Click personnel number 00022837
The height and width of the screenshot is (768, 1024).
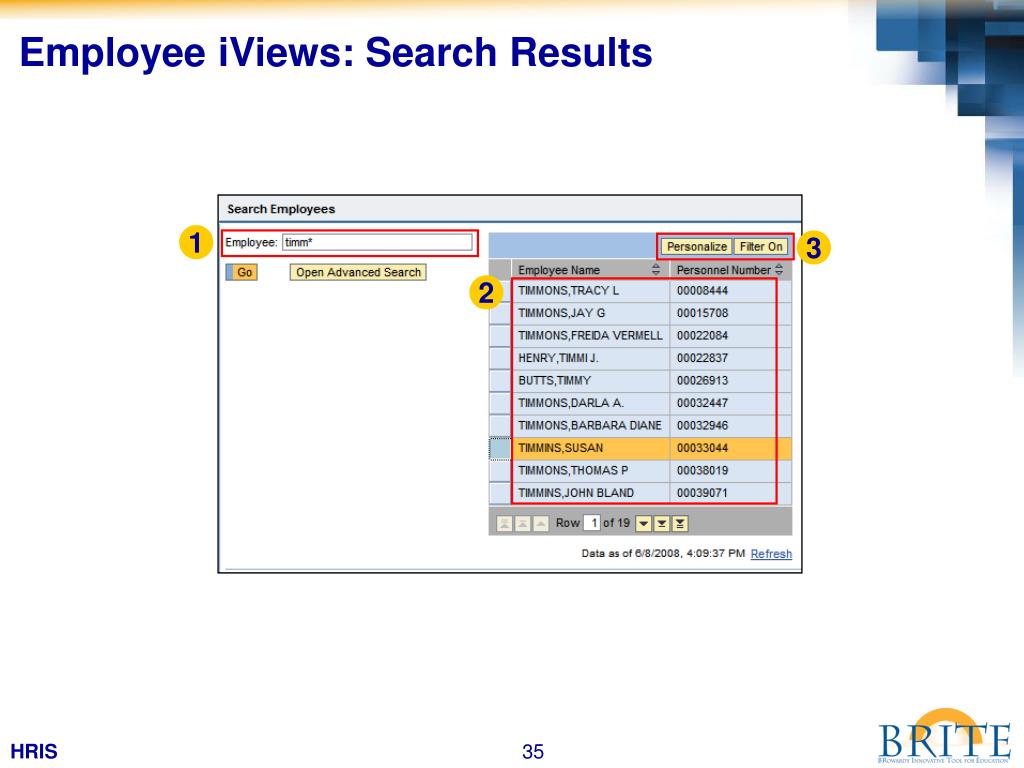(702, 358)
